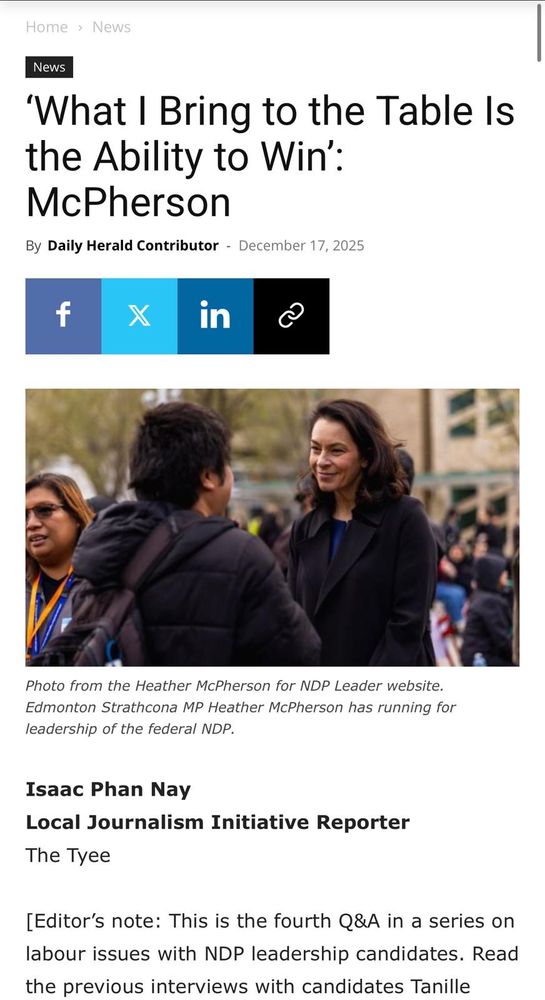Image resolution: width=545 pixels, height=1000 pixels.
Task: Go to Home in the breadcrumb
Action: [x=47, y=27]
